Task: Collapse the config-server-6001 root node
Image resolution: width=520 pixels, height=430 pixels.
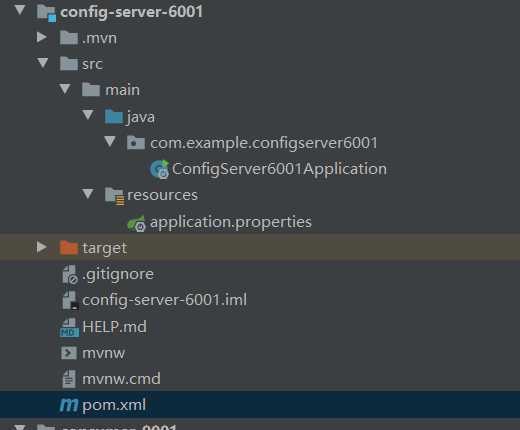Action: (20, 10)
